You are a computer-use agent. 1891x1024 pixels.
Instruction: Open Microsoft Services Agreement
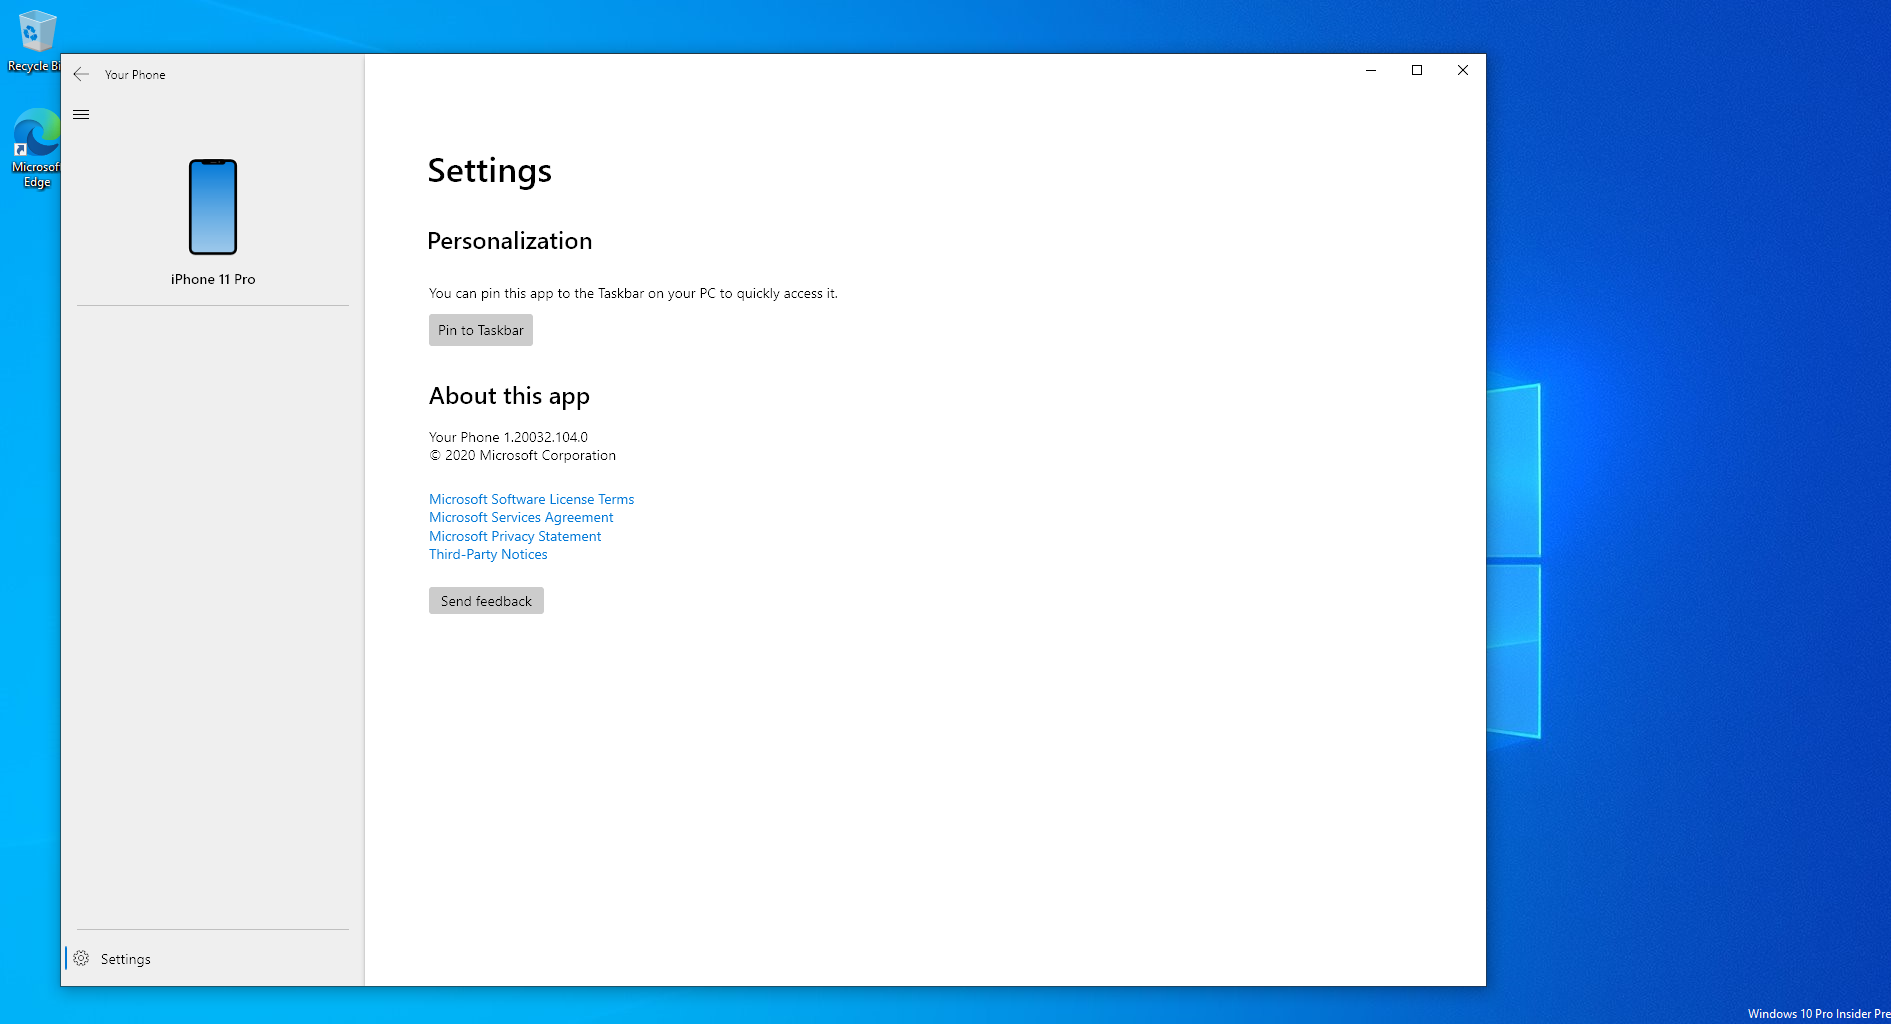[520, 517]
